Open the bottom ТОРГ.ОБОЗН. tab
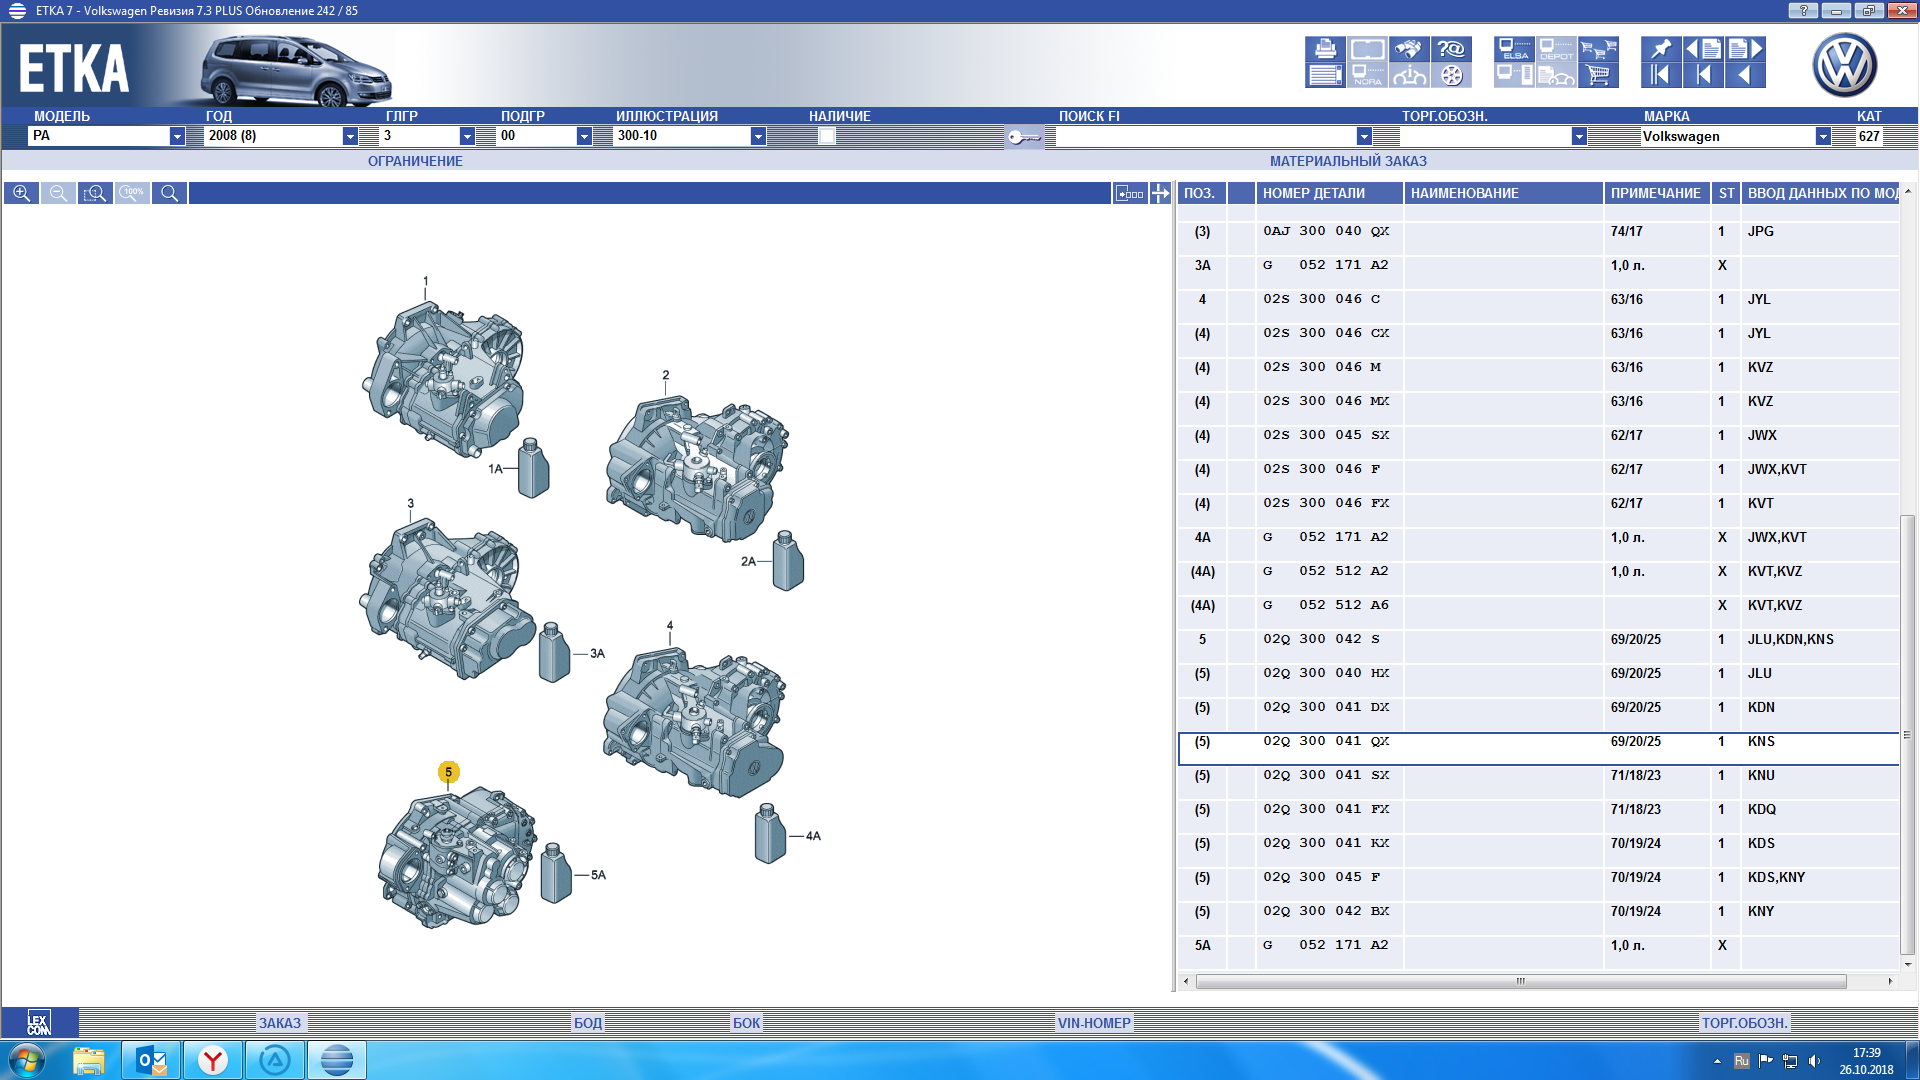Image resolution: width=1920 pixels, height=1080 pixels. coord(1745,1023)
